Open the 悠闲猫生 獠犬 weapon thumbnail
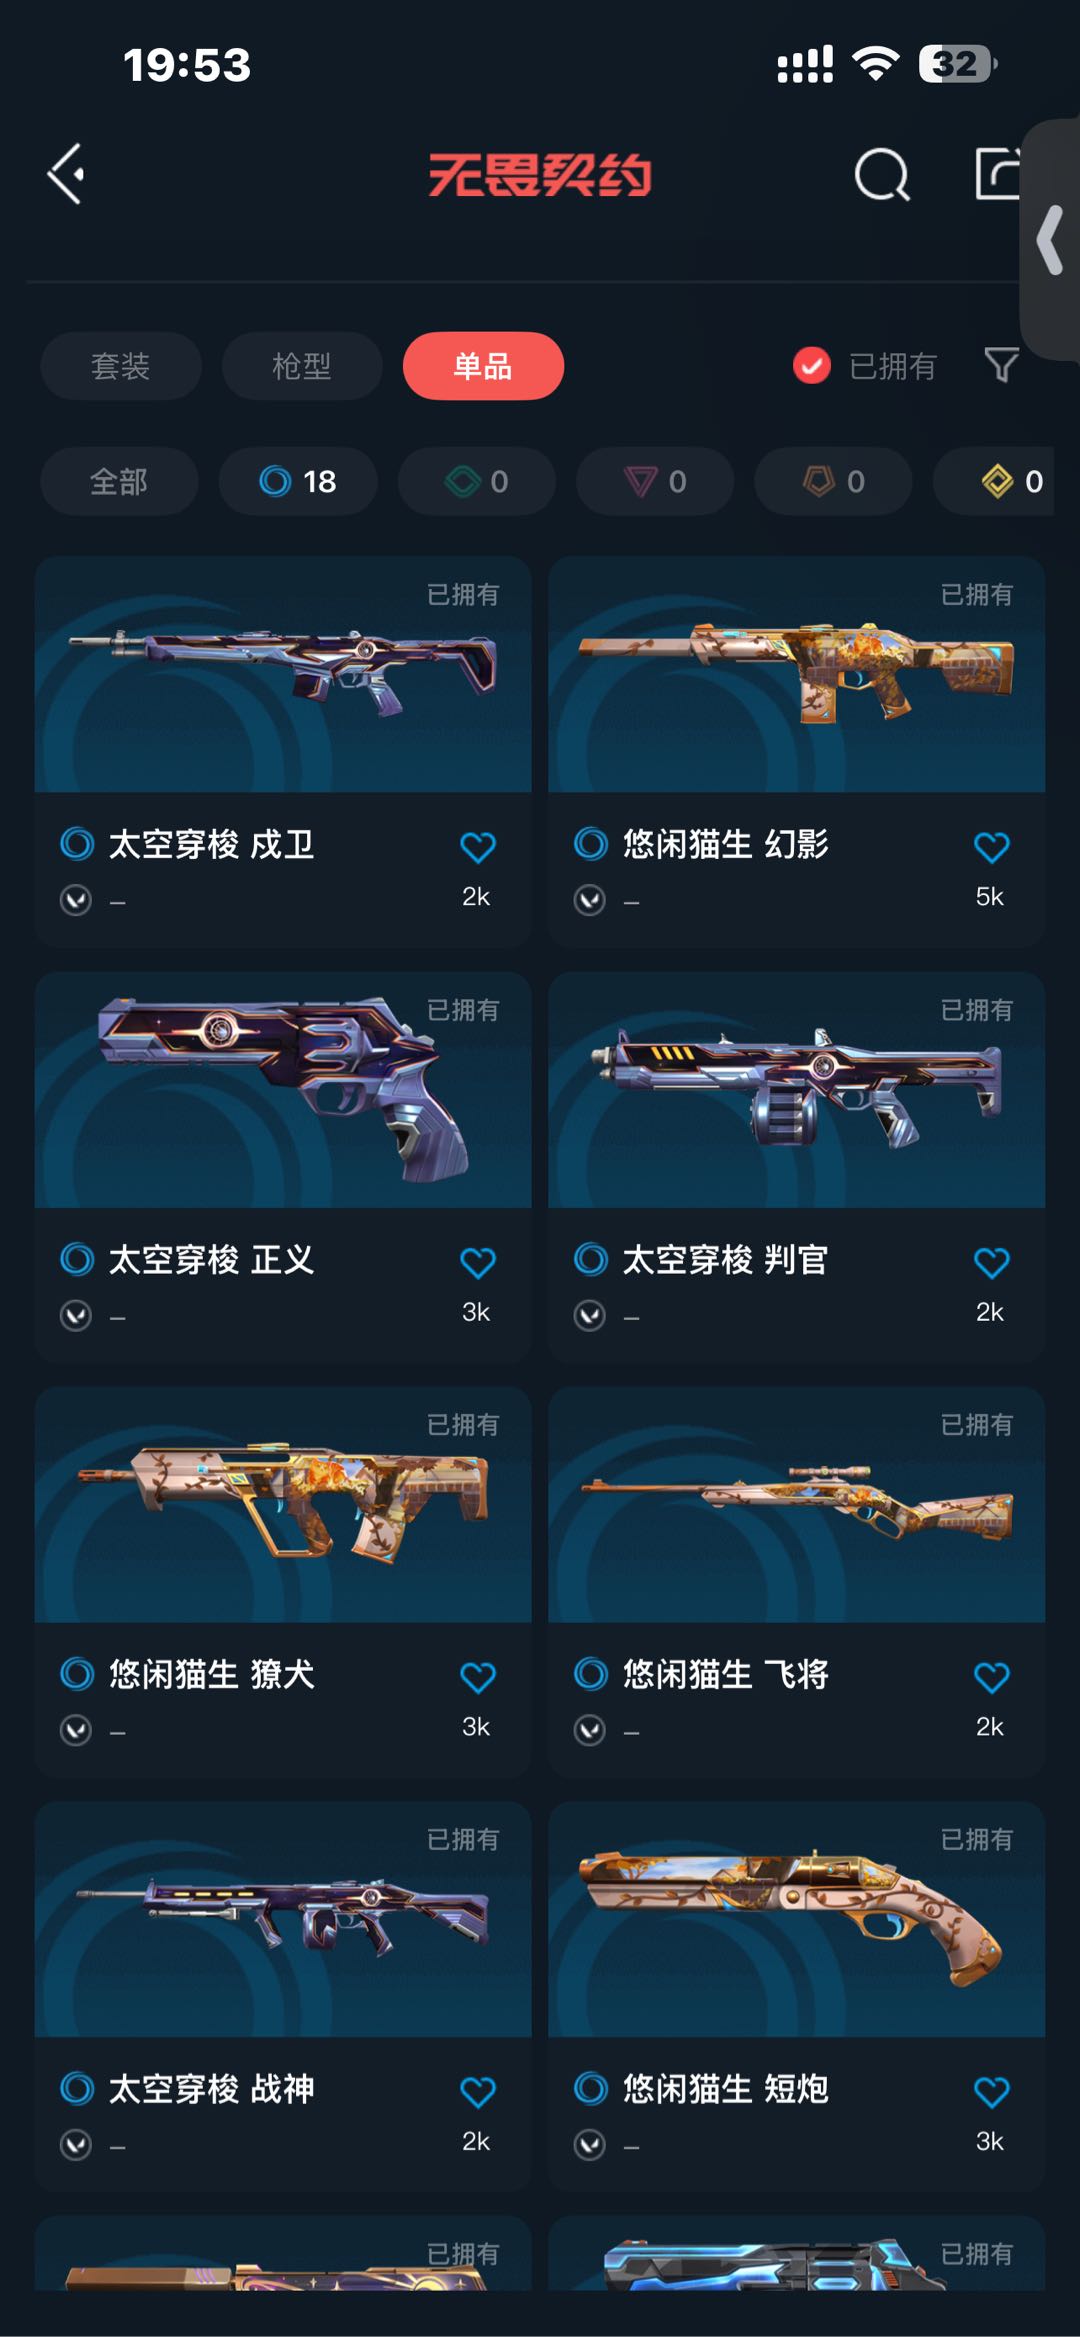Image resolution: width=1080 pixels, height=2337 pixels. pyautogui.click(x=283, y=1504)
